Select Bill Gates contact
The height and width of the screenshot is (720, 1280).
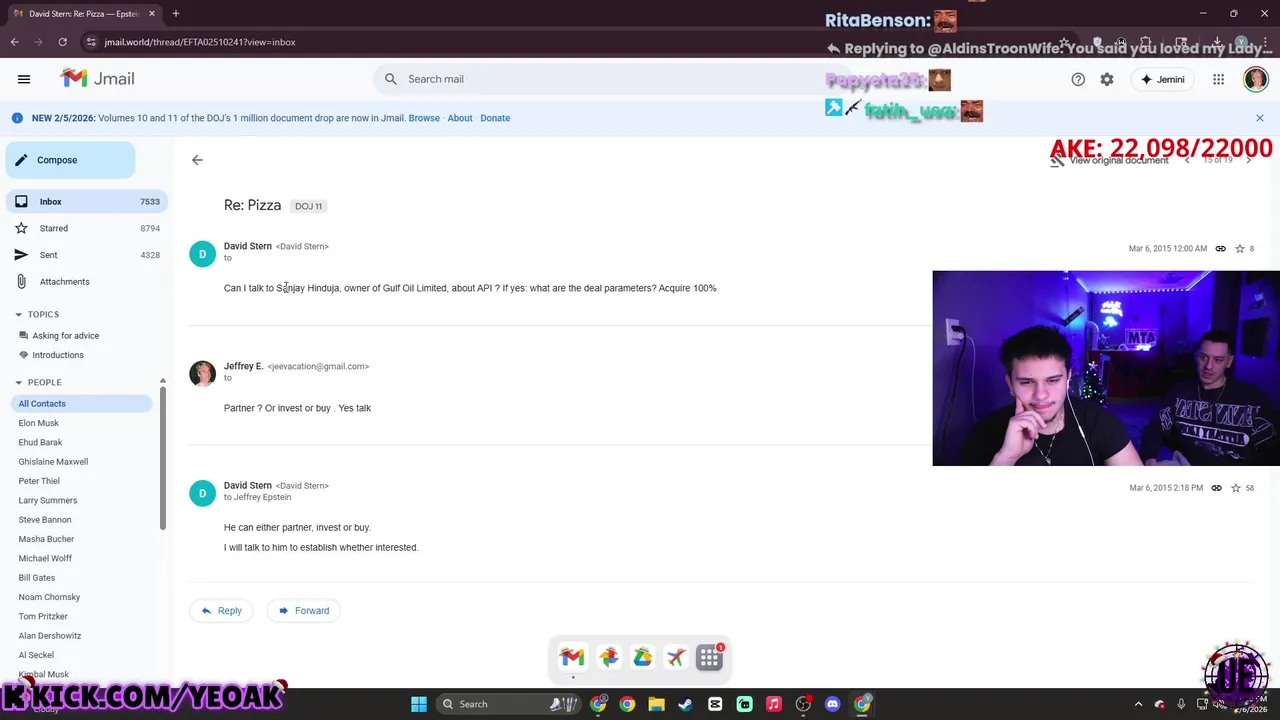[36, 578]
